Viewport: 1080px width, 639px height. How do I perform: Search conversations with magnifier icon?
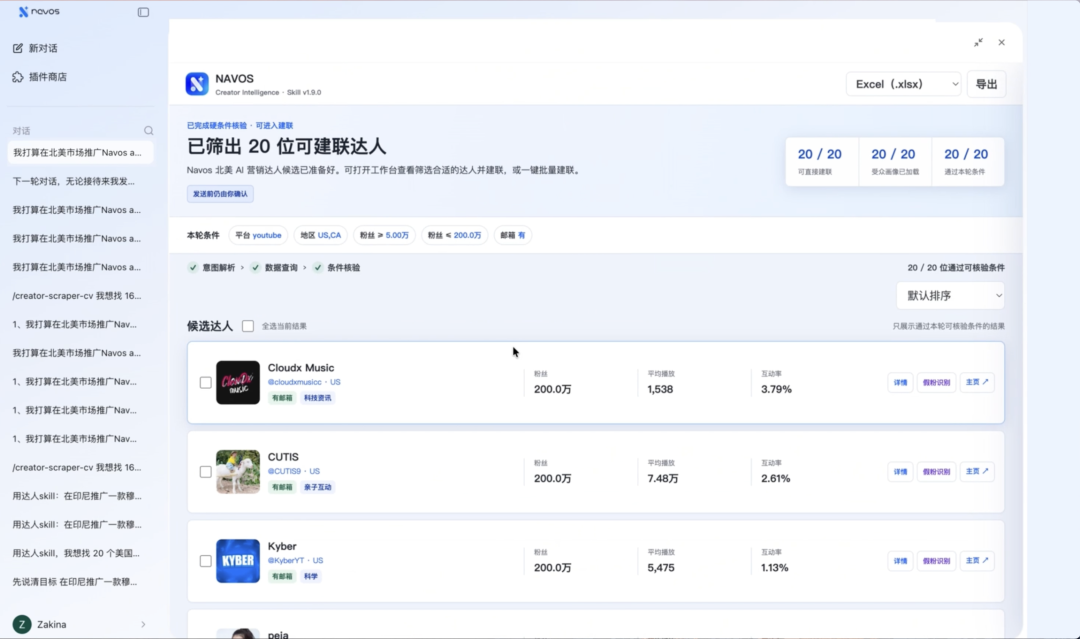point(148,131)
